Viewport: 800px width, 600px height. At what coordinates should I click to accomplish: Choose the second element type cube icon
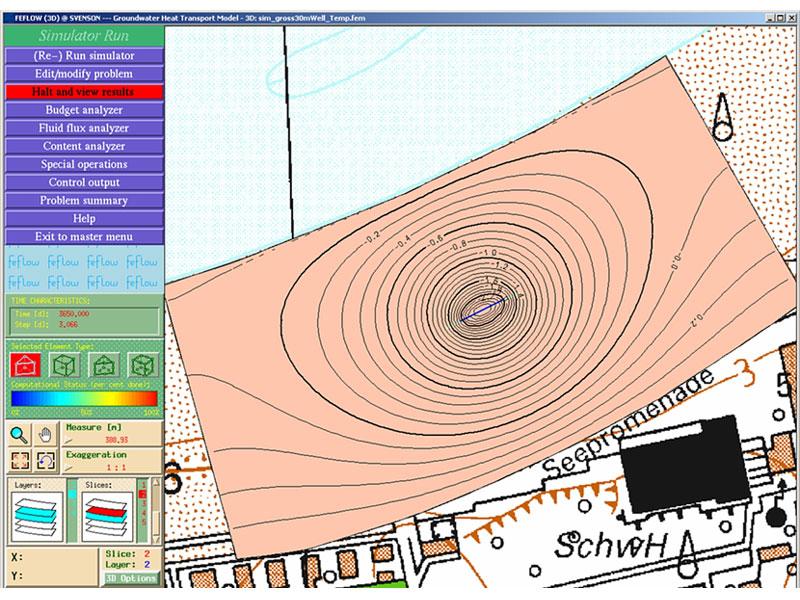pyautogui.click(x=65, y=365)
